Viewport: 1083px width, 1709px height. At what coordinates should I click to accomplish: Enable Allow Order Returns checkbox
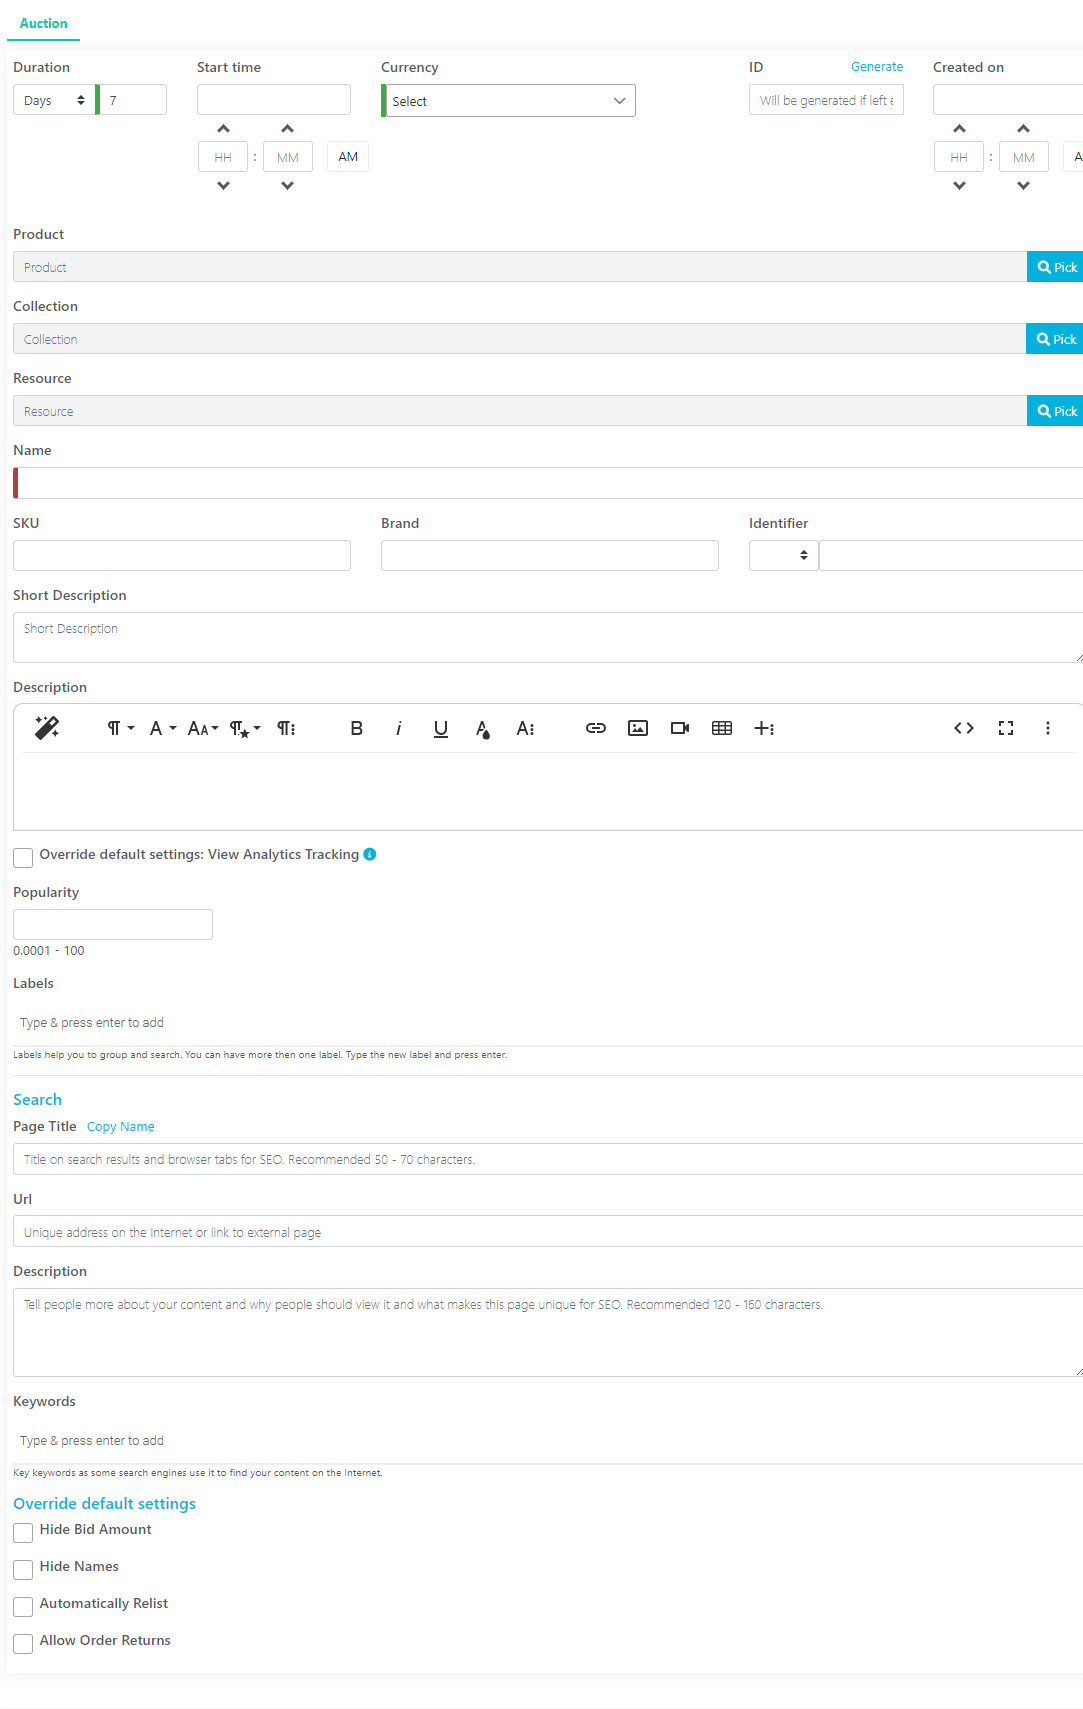pos(23,1643)
